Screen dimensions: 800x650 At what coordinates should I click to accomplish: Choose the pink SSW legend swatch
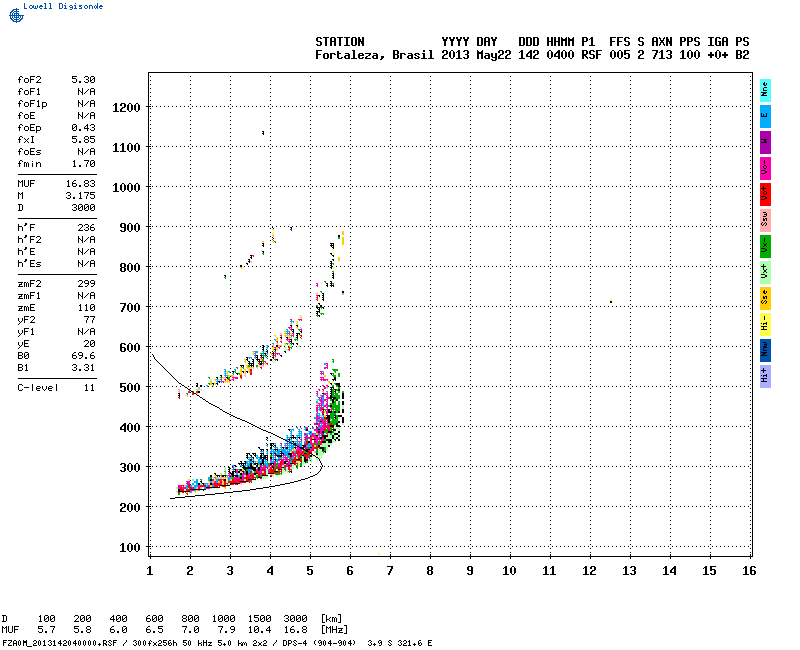pos(765,219)
